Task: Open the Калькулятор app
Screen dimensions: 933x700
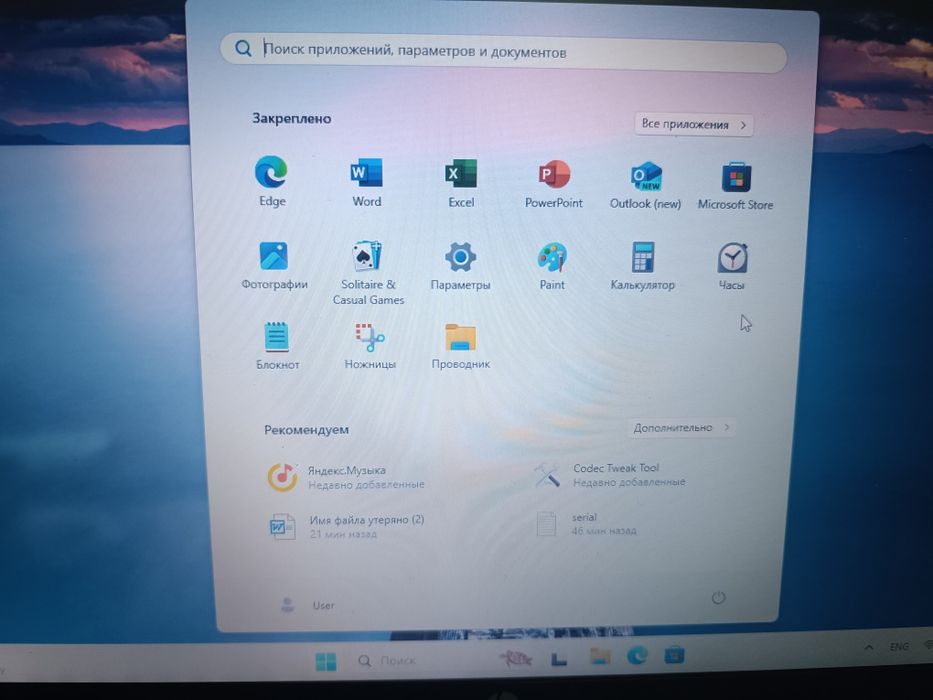Action: (x=643, y=265)
